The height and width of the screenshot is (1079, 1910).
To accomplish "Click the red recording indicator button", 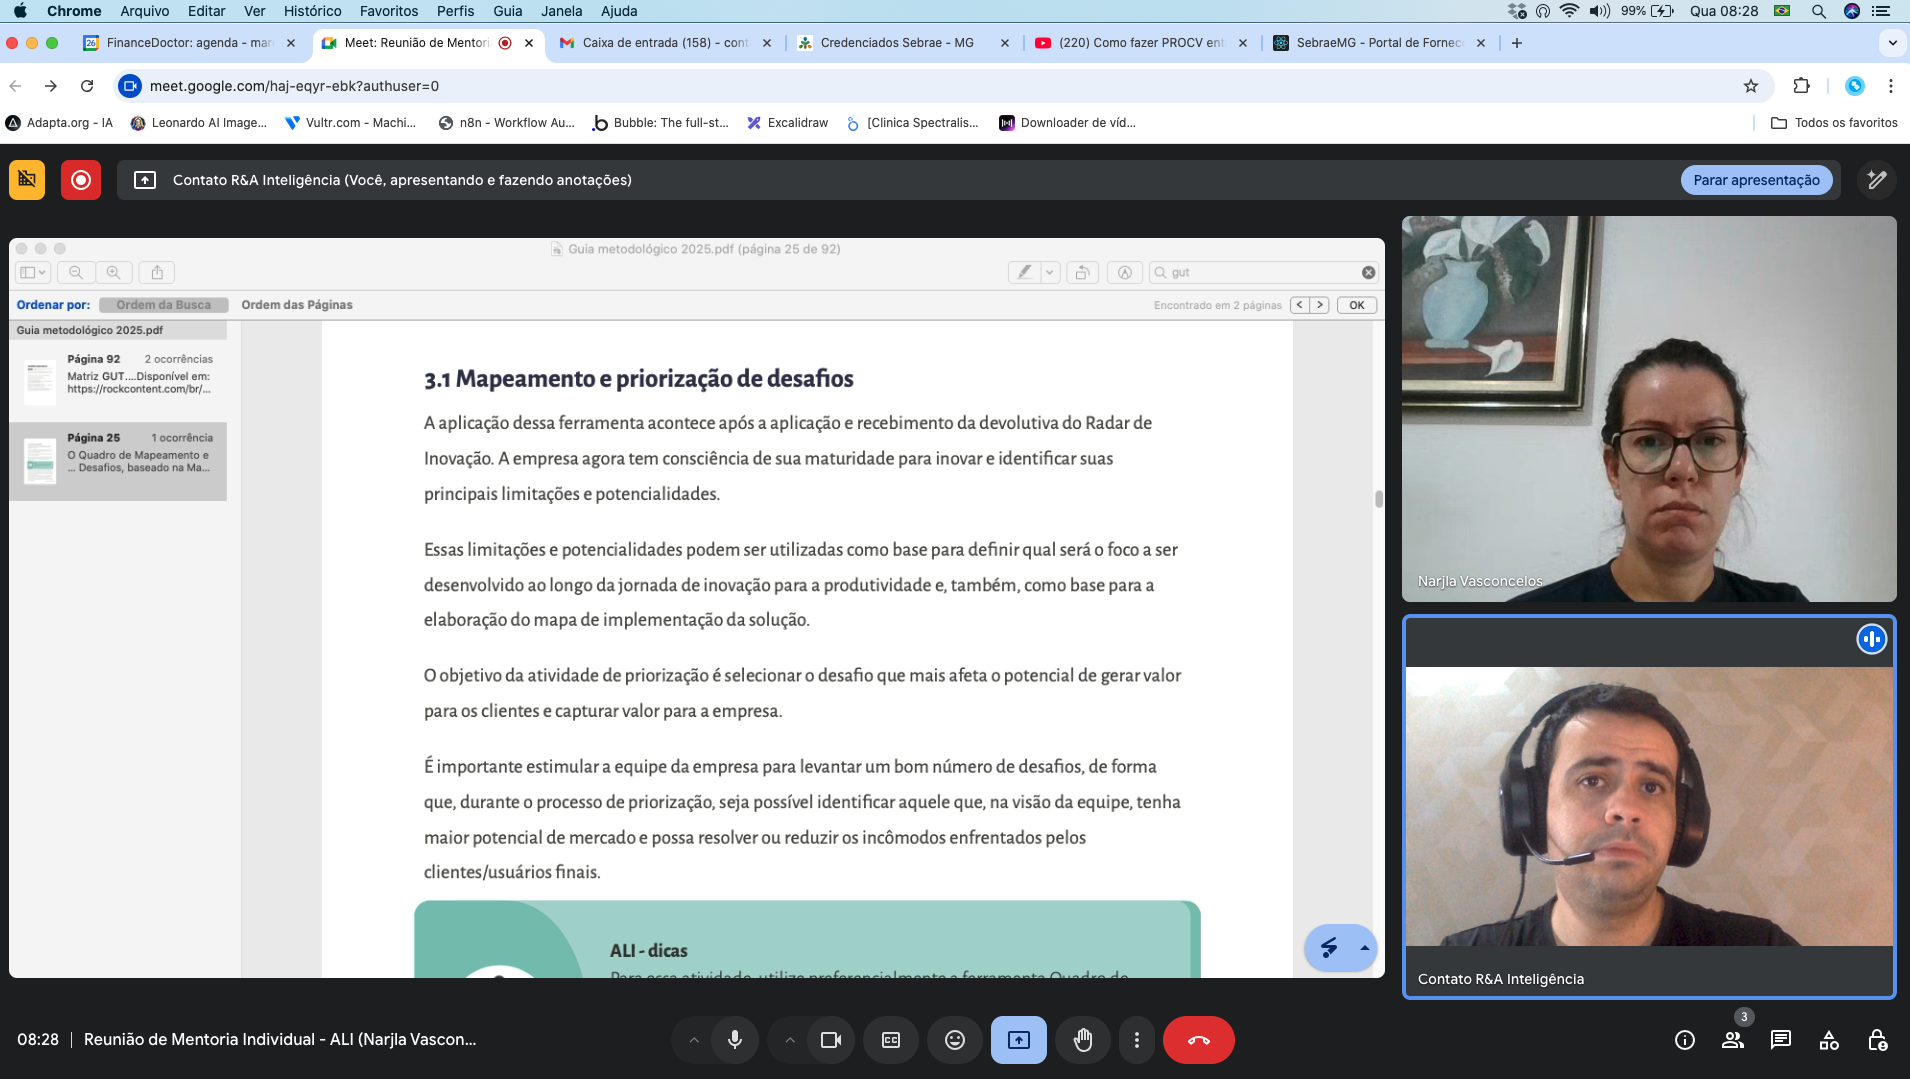I will [81, 180].
